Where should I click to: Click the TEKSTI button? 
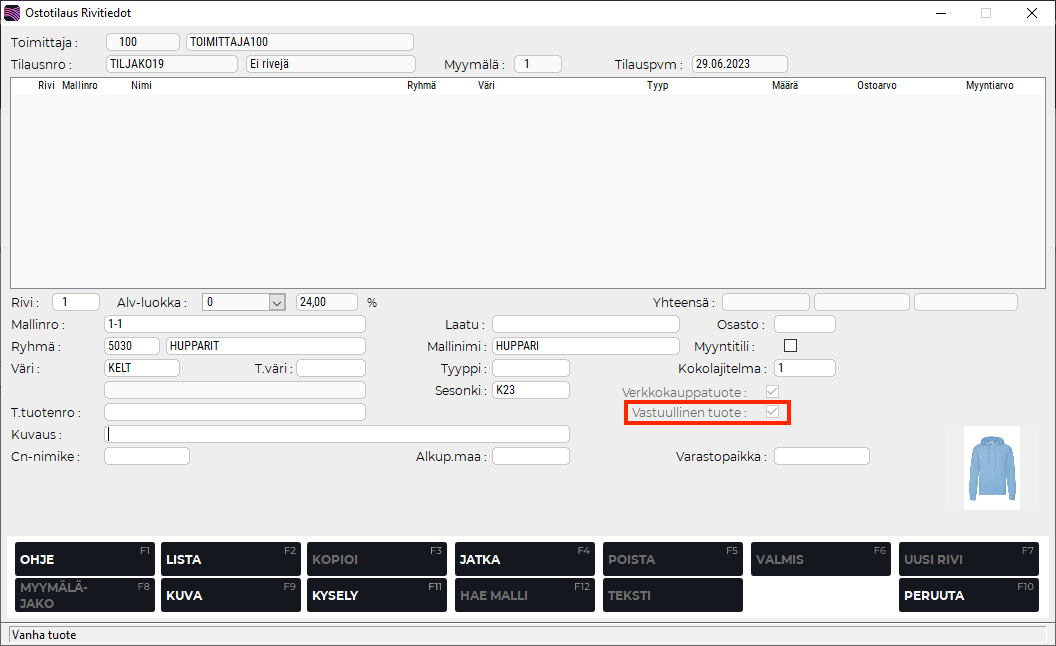point(672,595)
